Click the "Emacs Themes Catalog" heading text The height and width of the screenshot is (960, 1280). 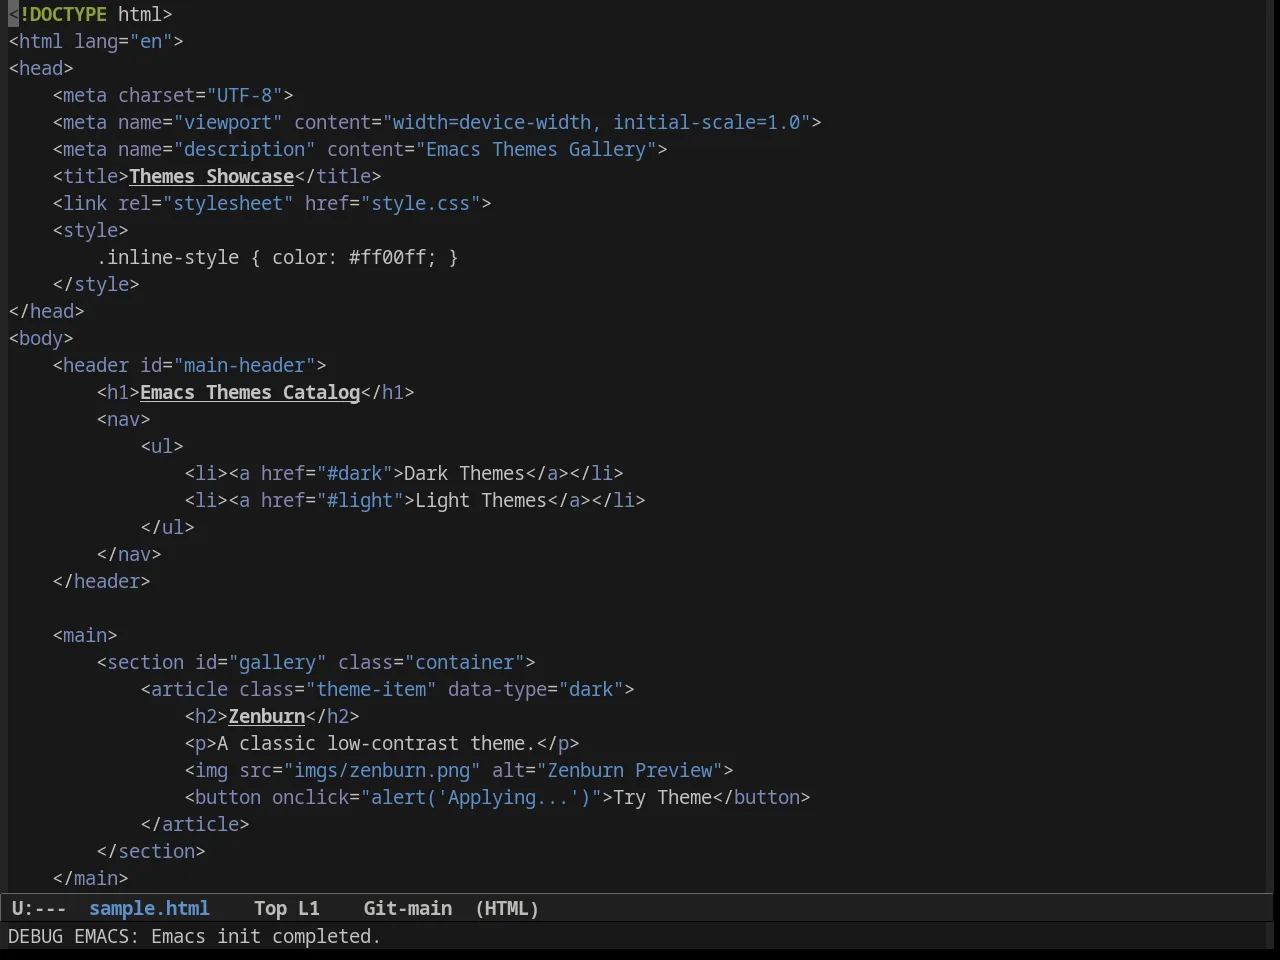click(x=250, y=392)
